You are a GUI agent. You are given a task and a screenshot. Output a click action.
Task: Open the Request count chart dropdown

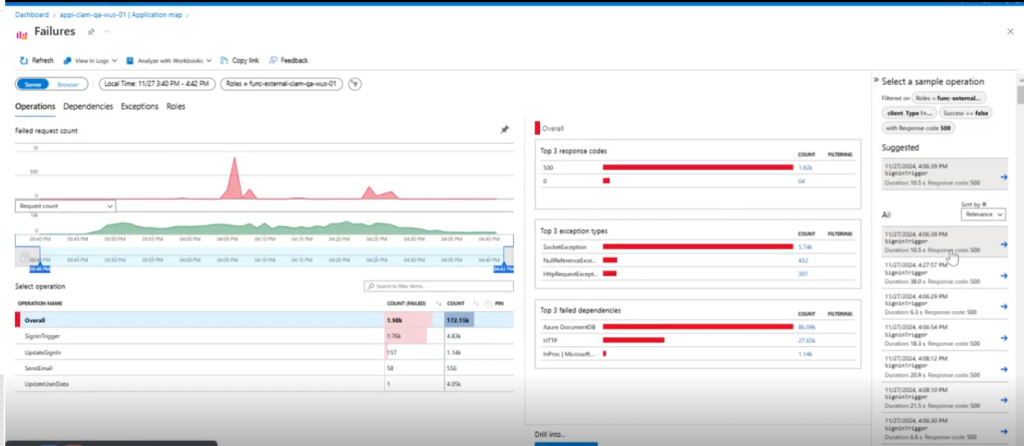(65, 206)
